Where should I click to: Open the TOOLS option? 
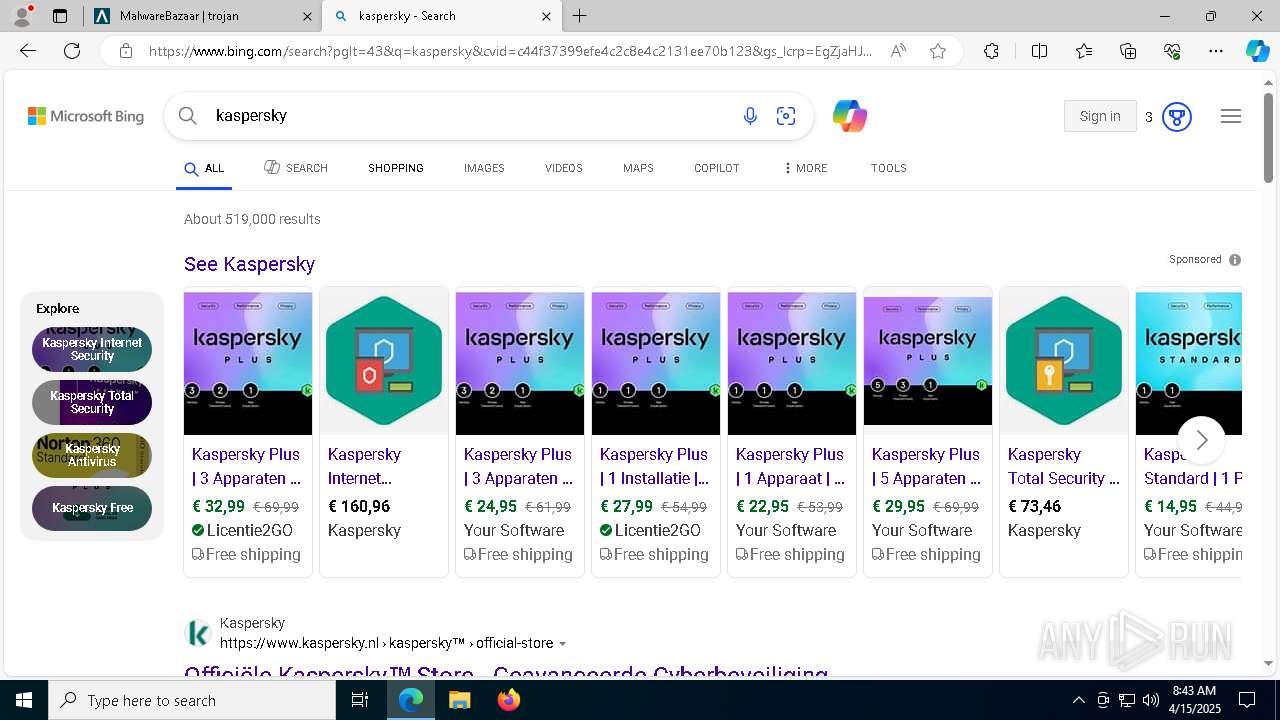tap(889, 168)
